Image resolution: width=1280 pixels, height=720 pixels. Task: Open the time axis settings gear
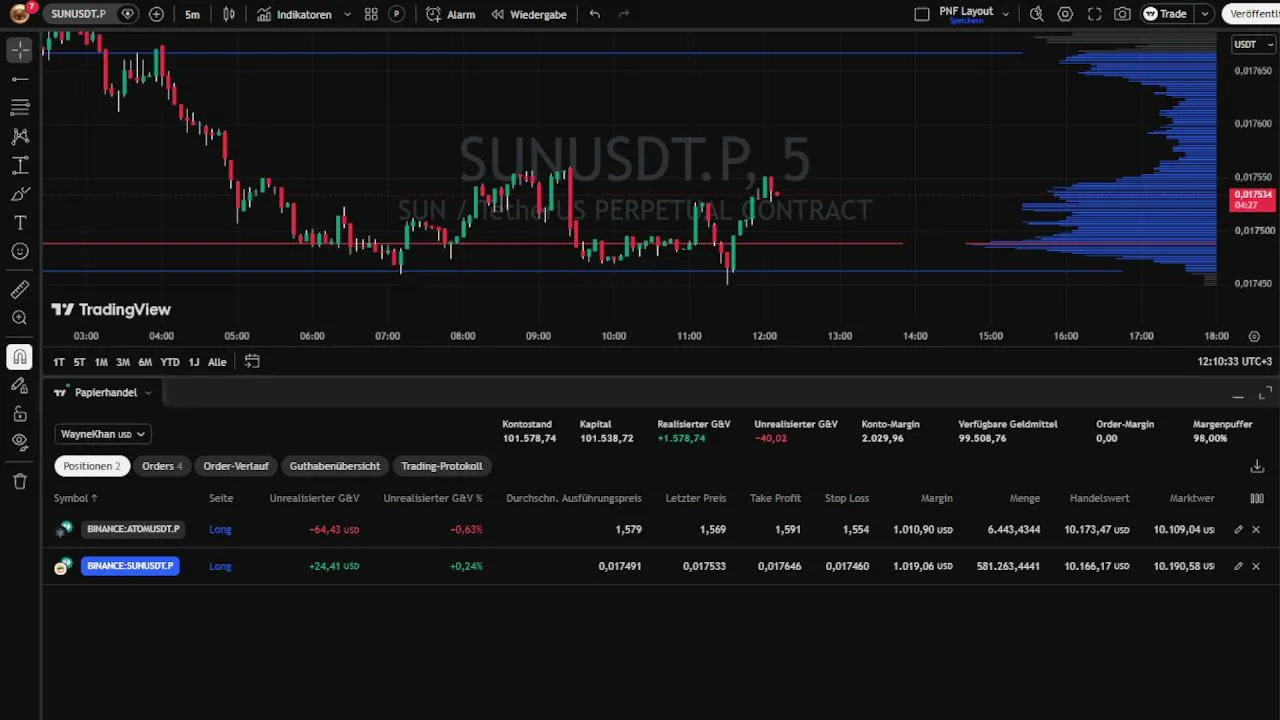1254,337
